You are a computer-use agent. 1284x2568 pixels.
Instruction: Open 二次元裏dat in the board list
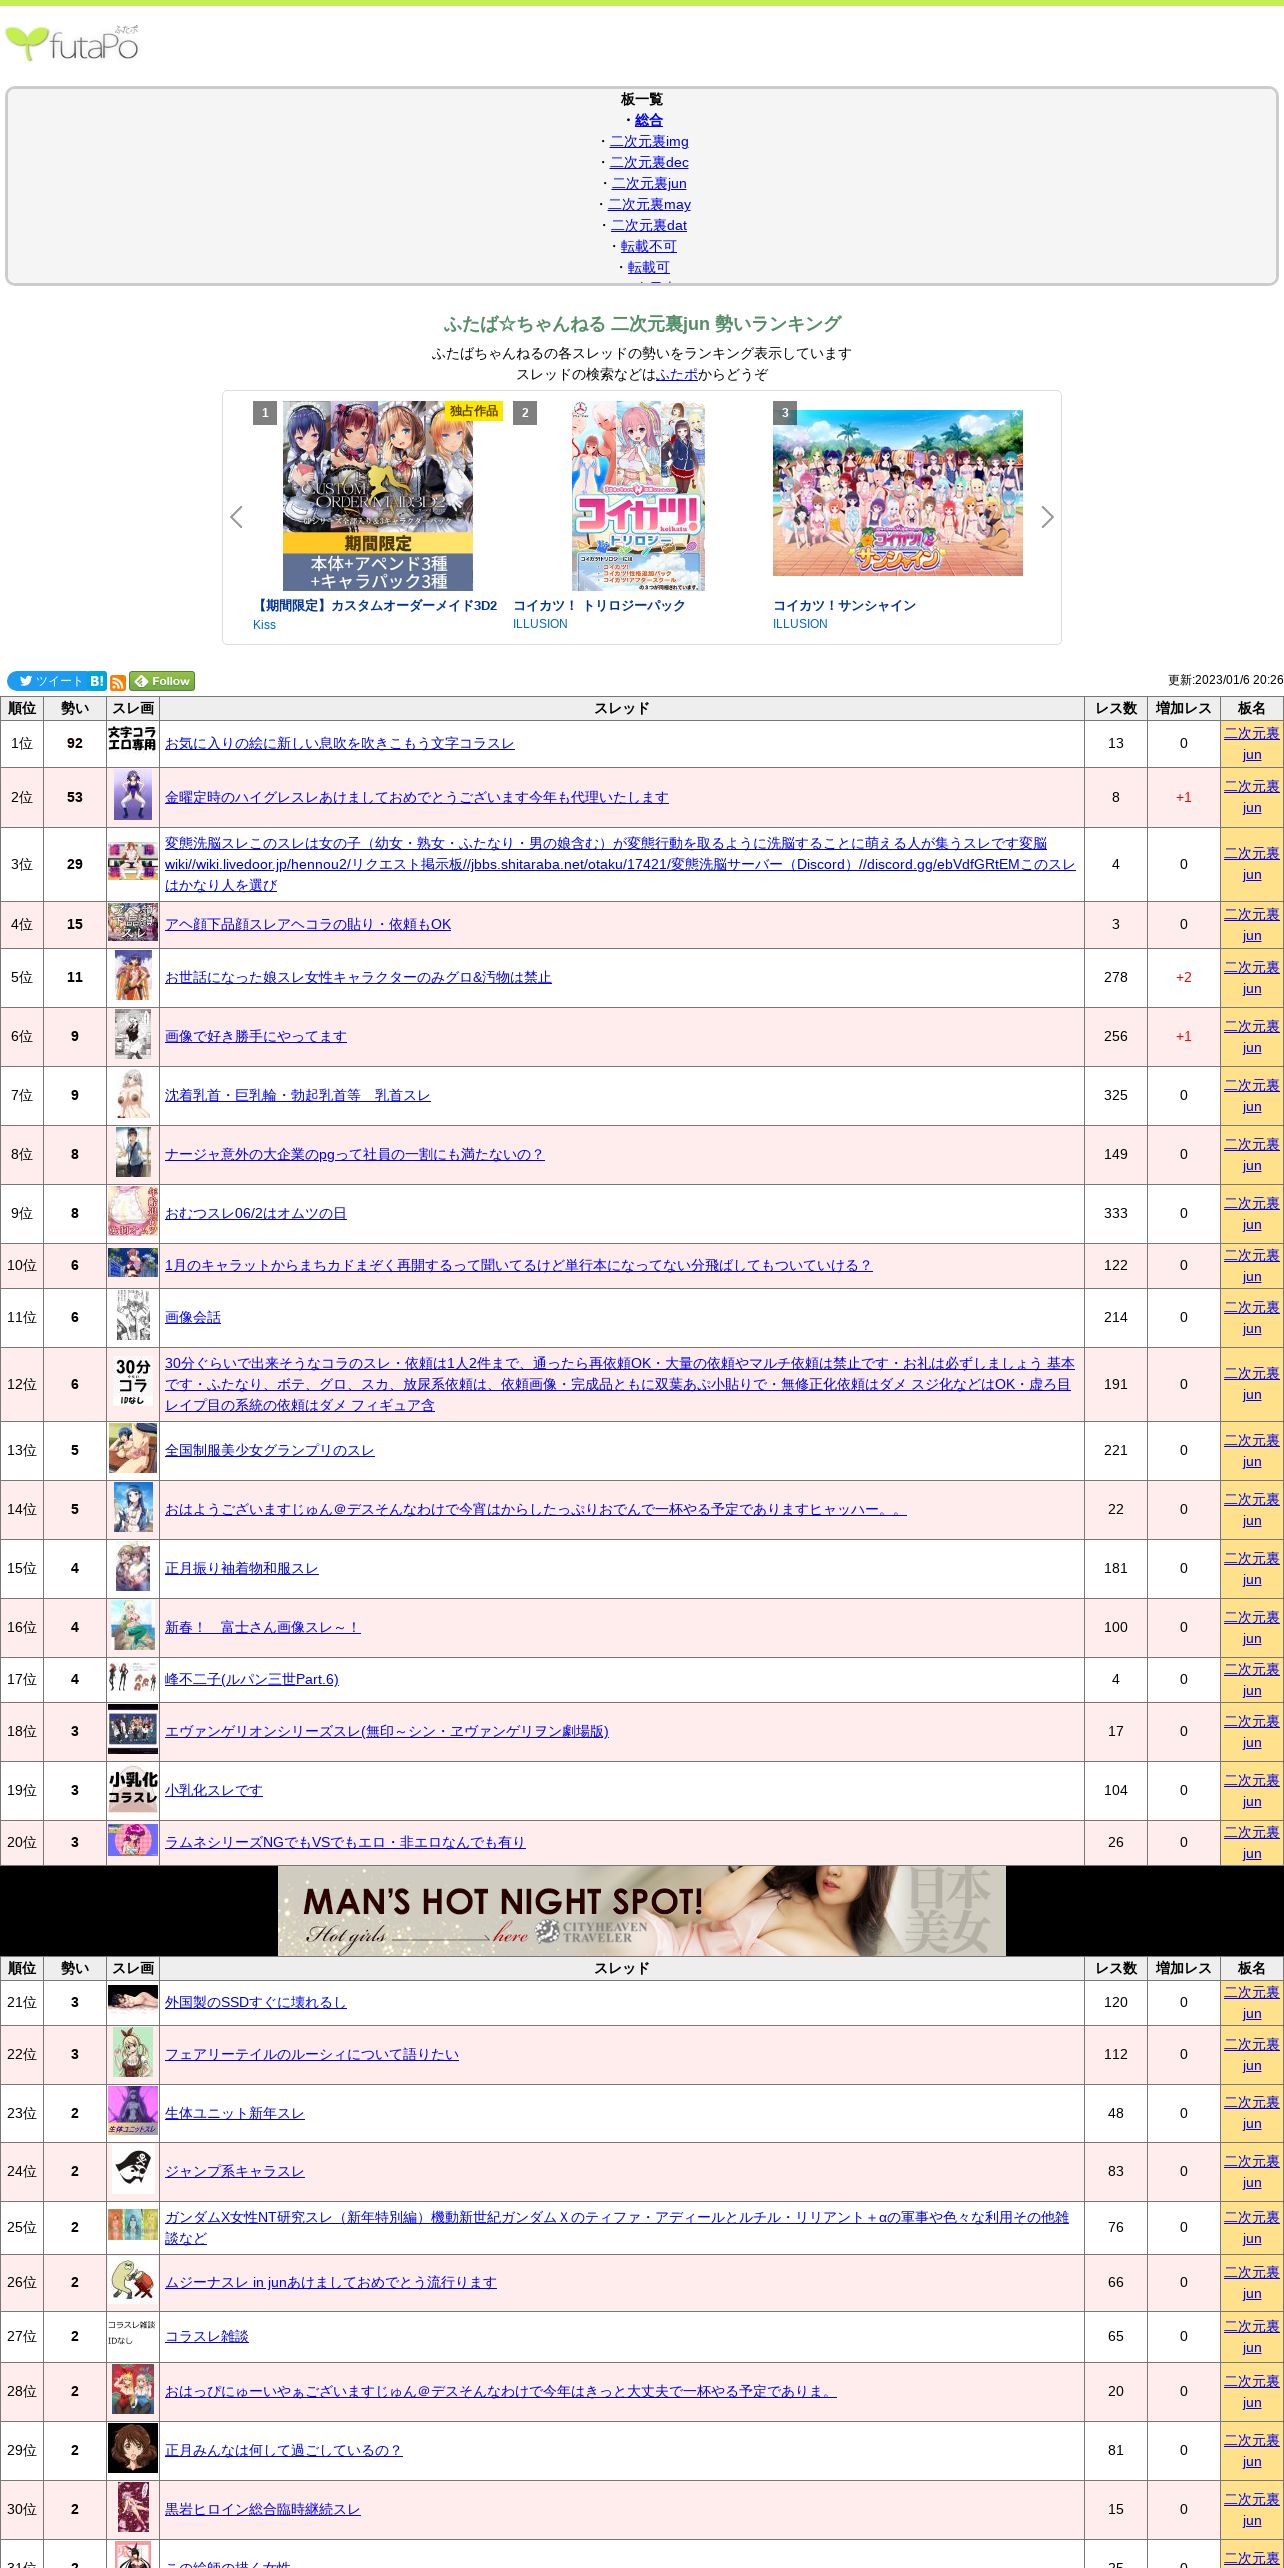(649, 225)
